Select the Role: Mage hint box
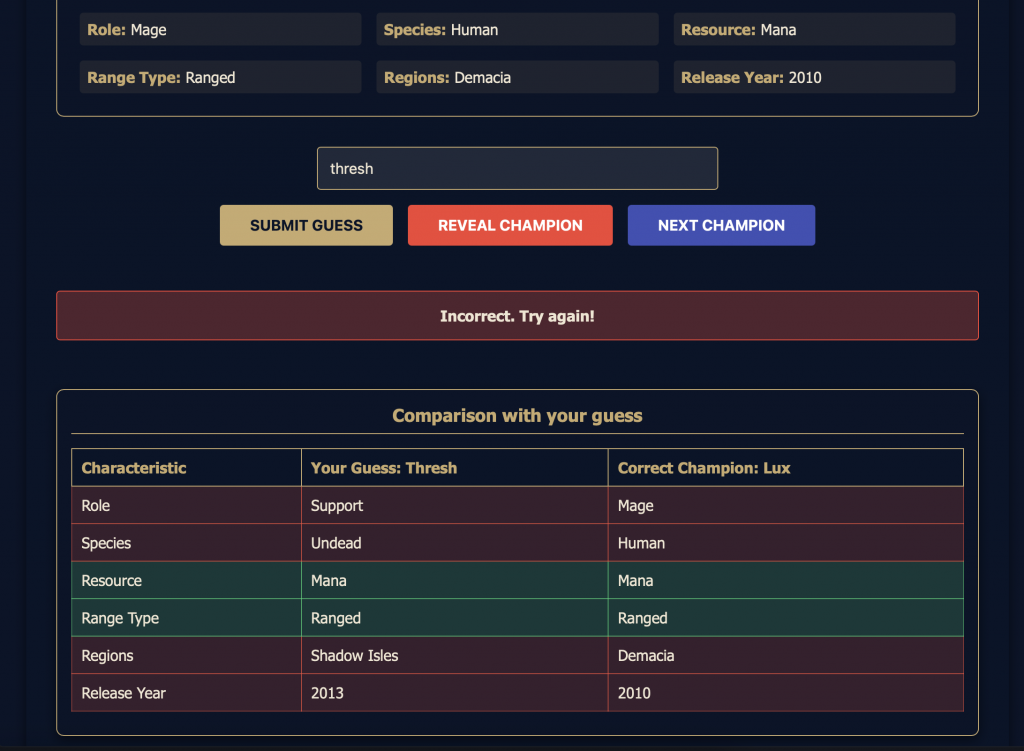The width and height of the screenshot is (1024, 751). tap(220, 30)
